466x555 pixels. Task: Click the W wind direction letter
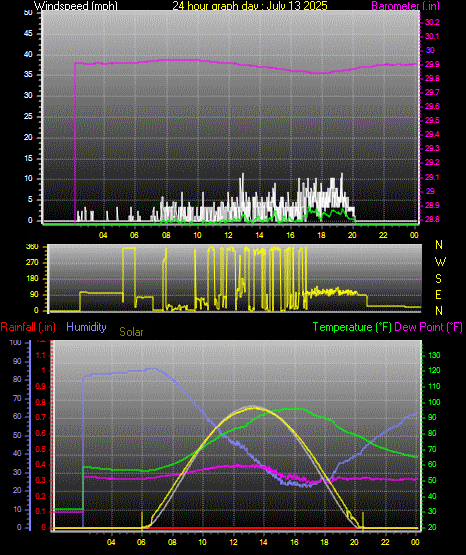440,262
